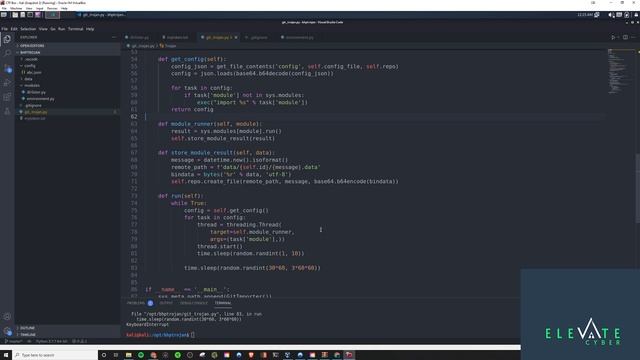This screenshot has width=640, height=360.
Task: Open the Search view in activity bar
Action: click(7, 53)
